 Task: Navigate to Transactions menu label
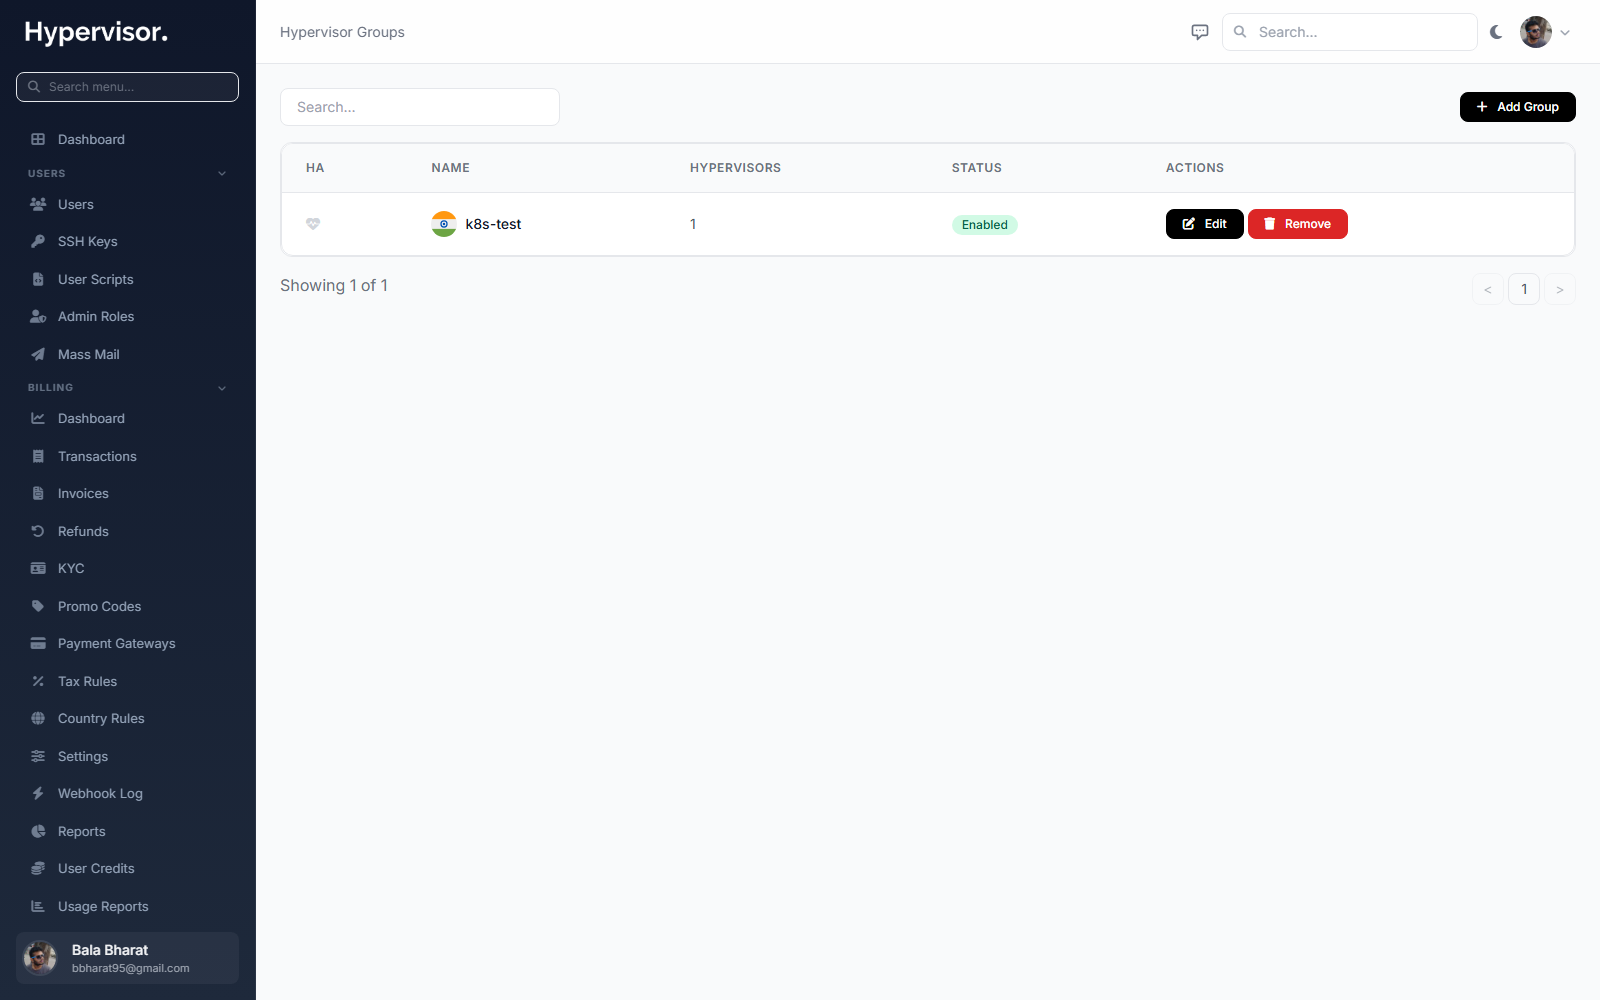coord(97,456)
